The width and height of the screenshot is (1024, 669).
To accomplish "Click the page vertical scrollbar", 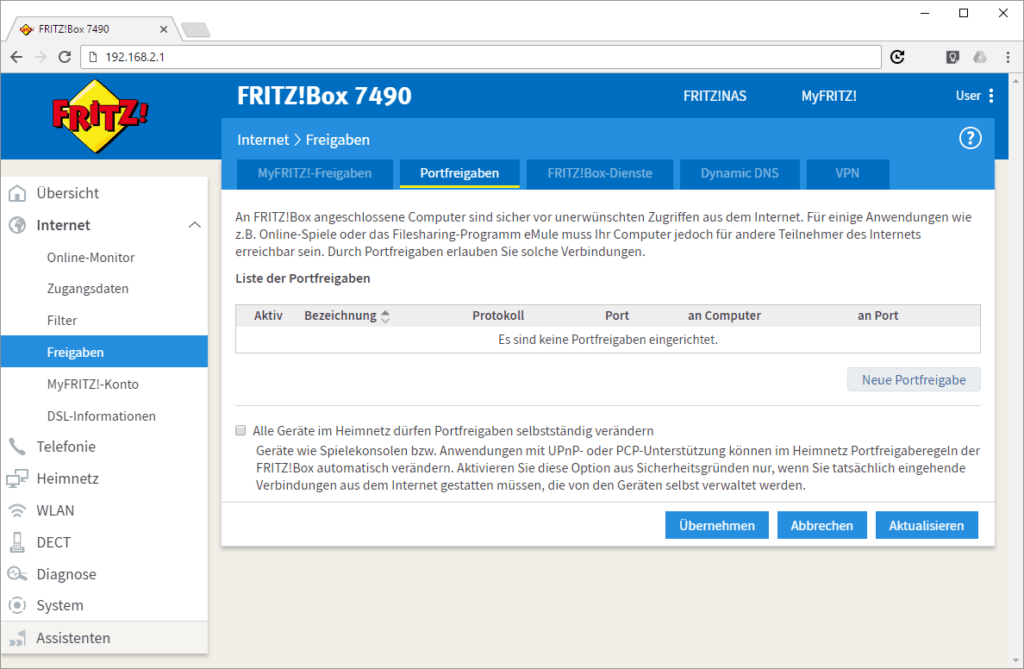I will (1016, 369).
